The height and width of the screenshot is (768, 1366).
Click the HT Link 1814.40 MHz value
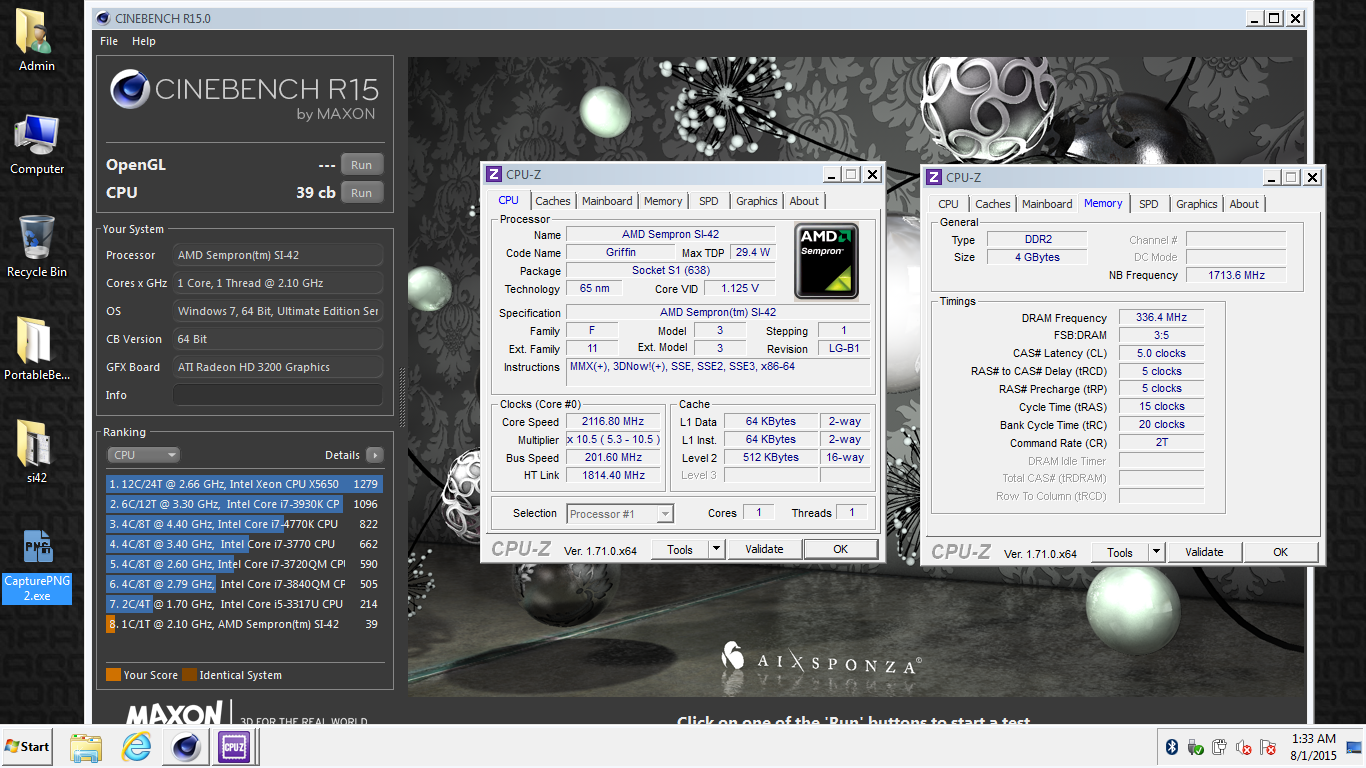point(615,476)
